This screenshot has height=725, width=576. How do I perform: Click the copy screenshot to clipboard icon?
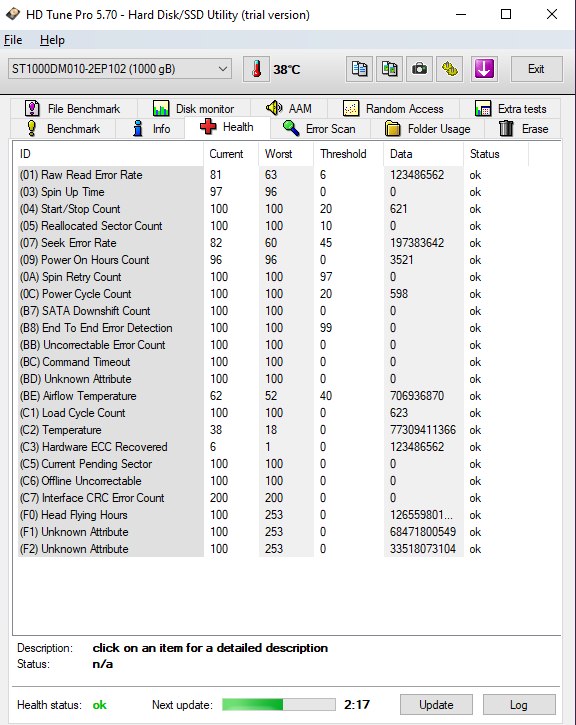(x=389, y=69)
